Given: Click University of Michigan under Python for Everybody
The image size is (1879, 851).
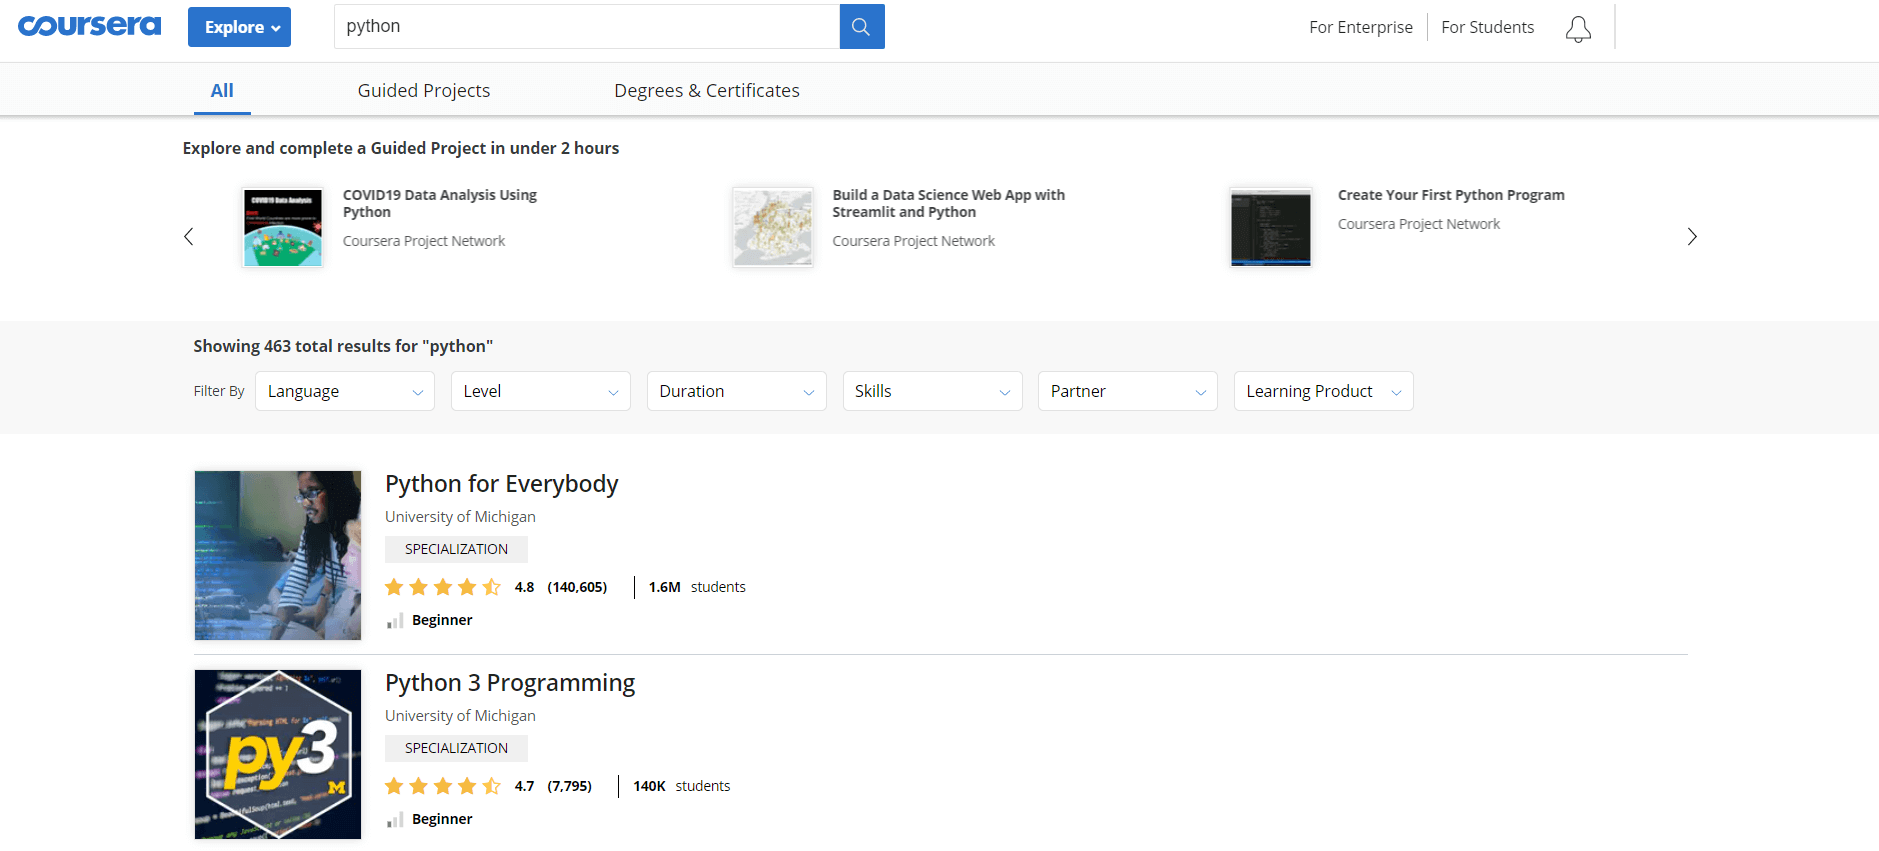Looking at the screenshot, I should (x=460, y=517).
